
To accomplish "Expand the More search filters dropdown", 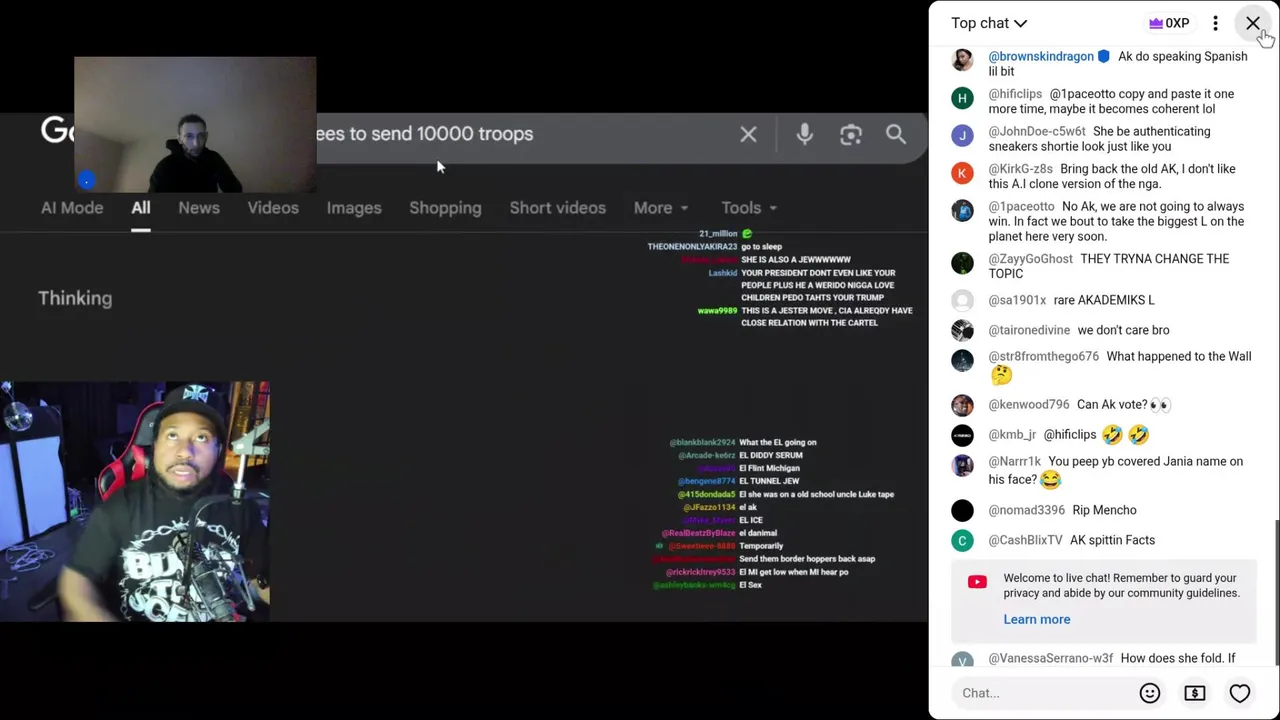I will tap(661, 208).
